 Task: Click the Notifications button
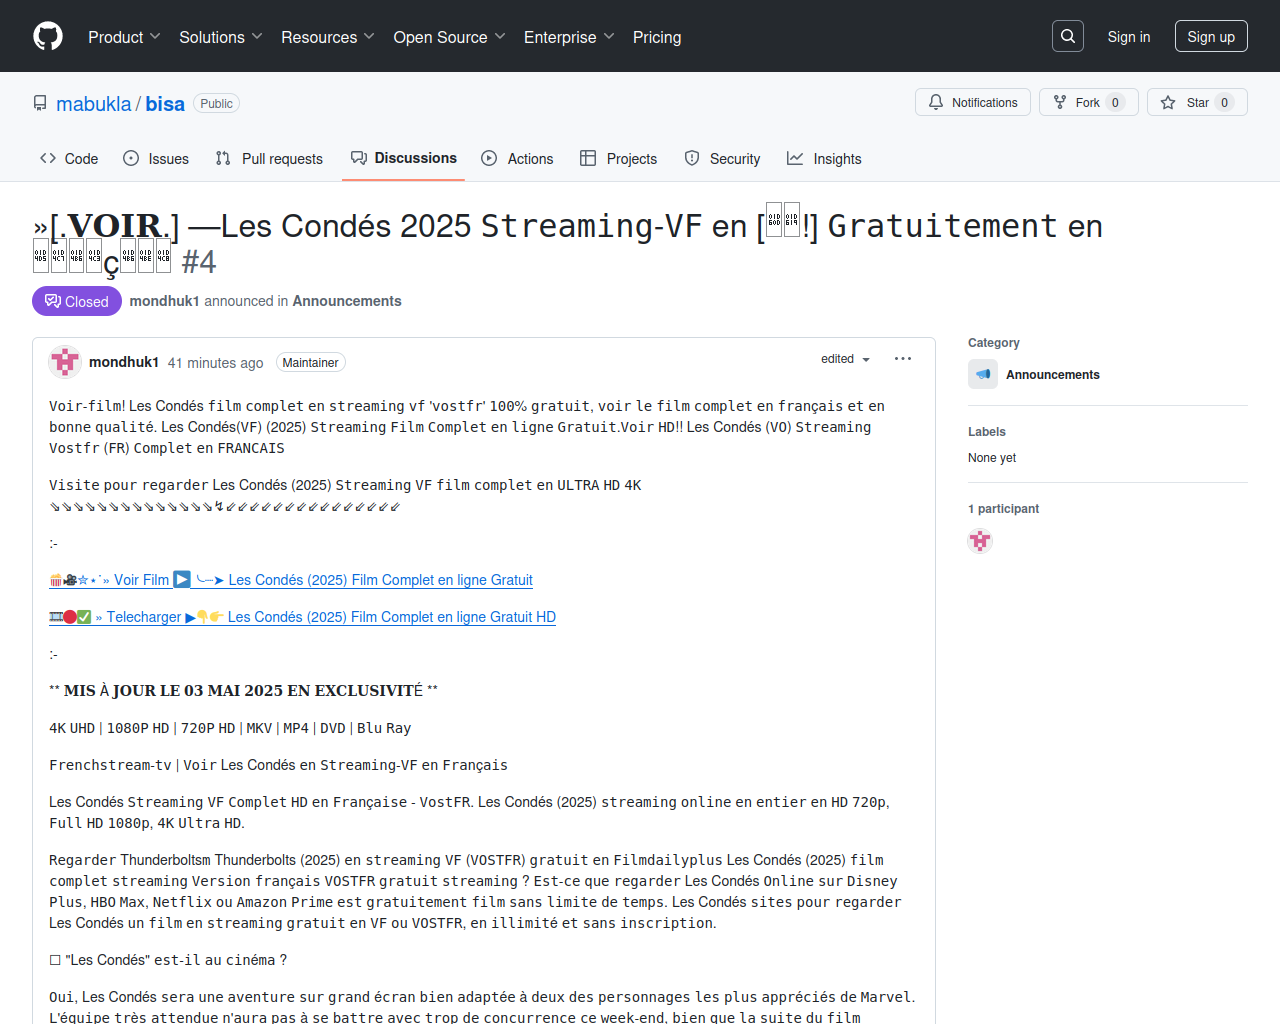[973, 102]
